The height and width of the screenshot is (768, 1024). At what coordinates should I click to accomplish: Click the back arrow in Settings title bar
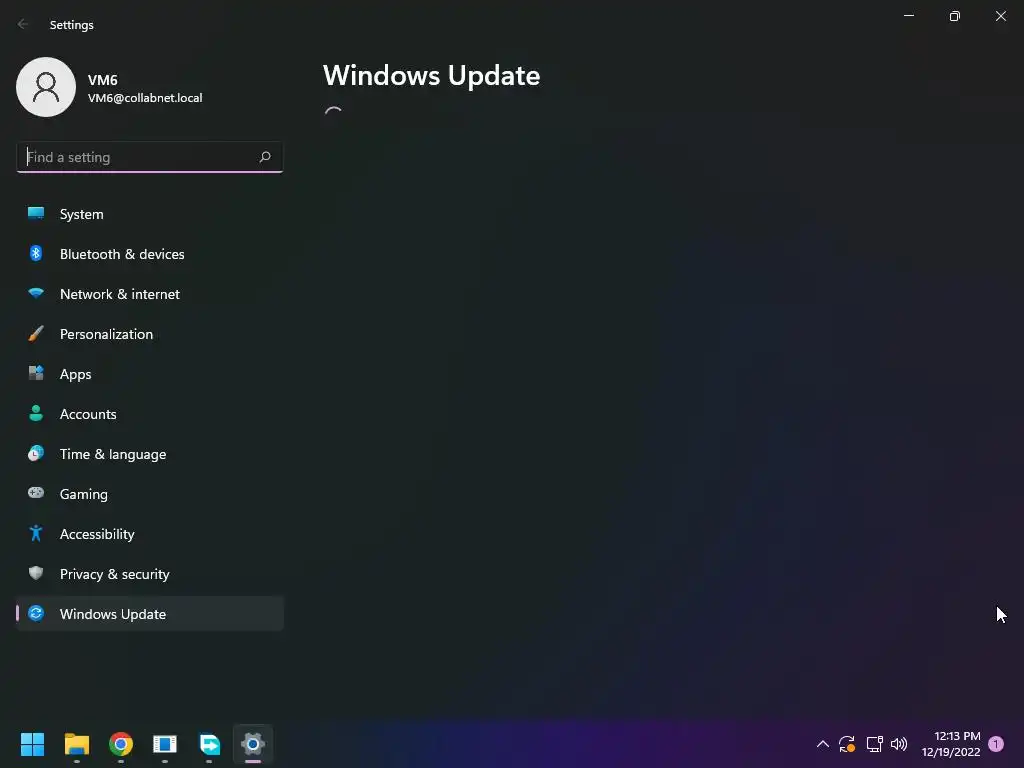click(23, 24)
